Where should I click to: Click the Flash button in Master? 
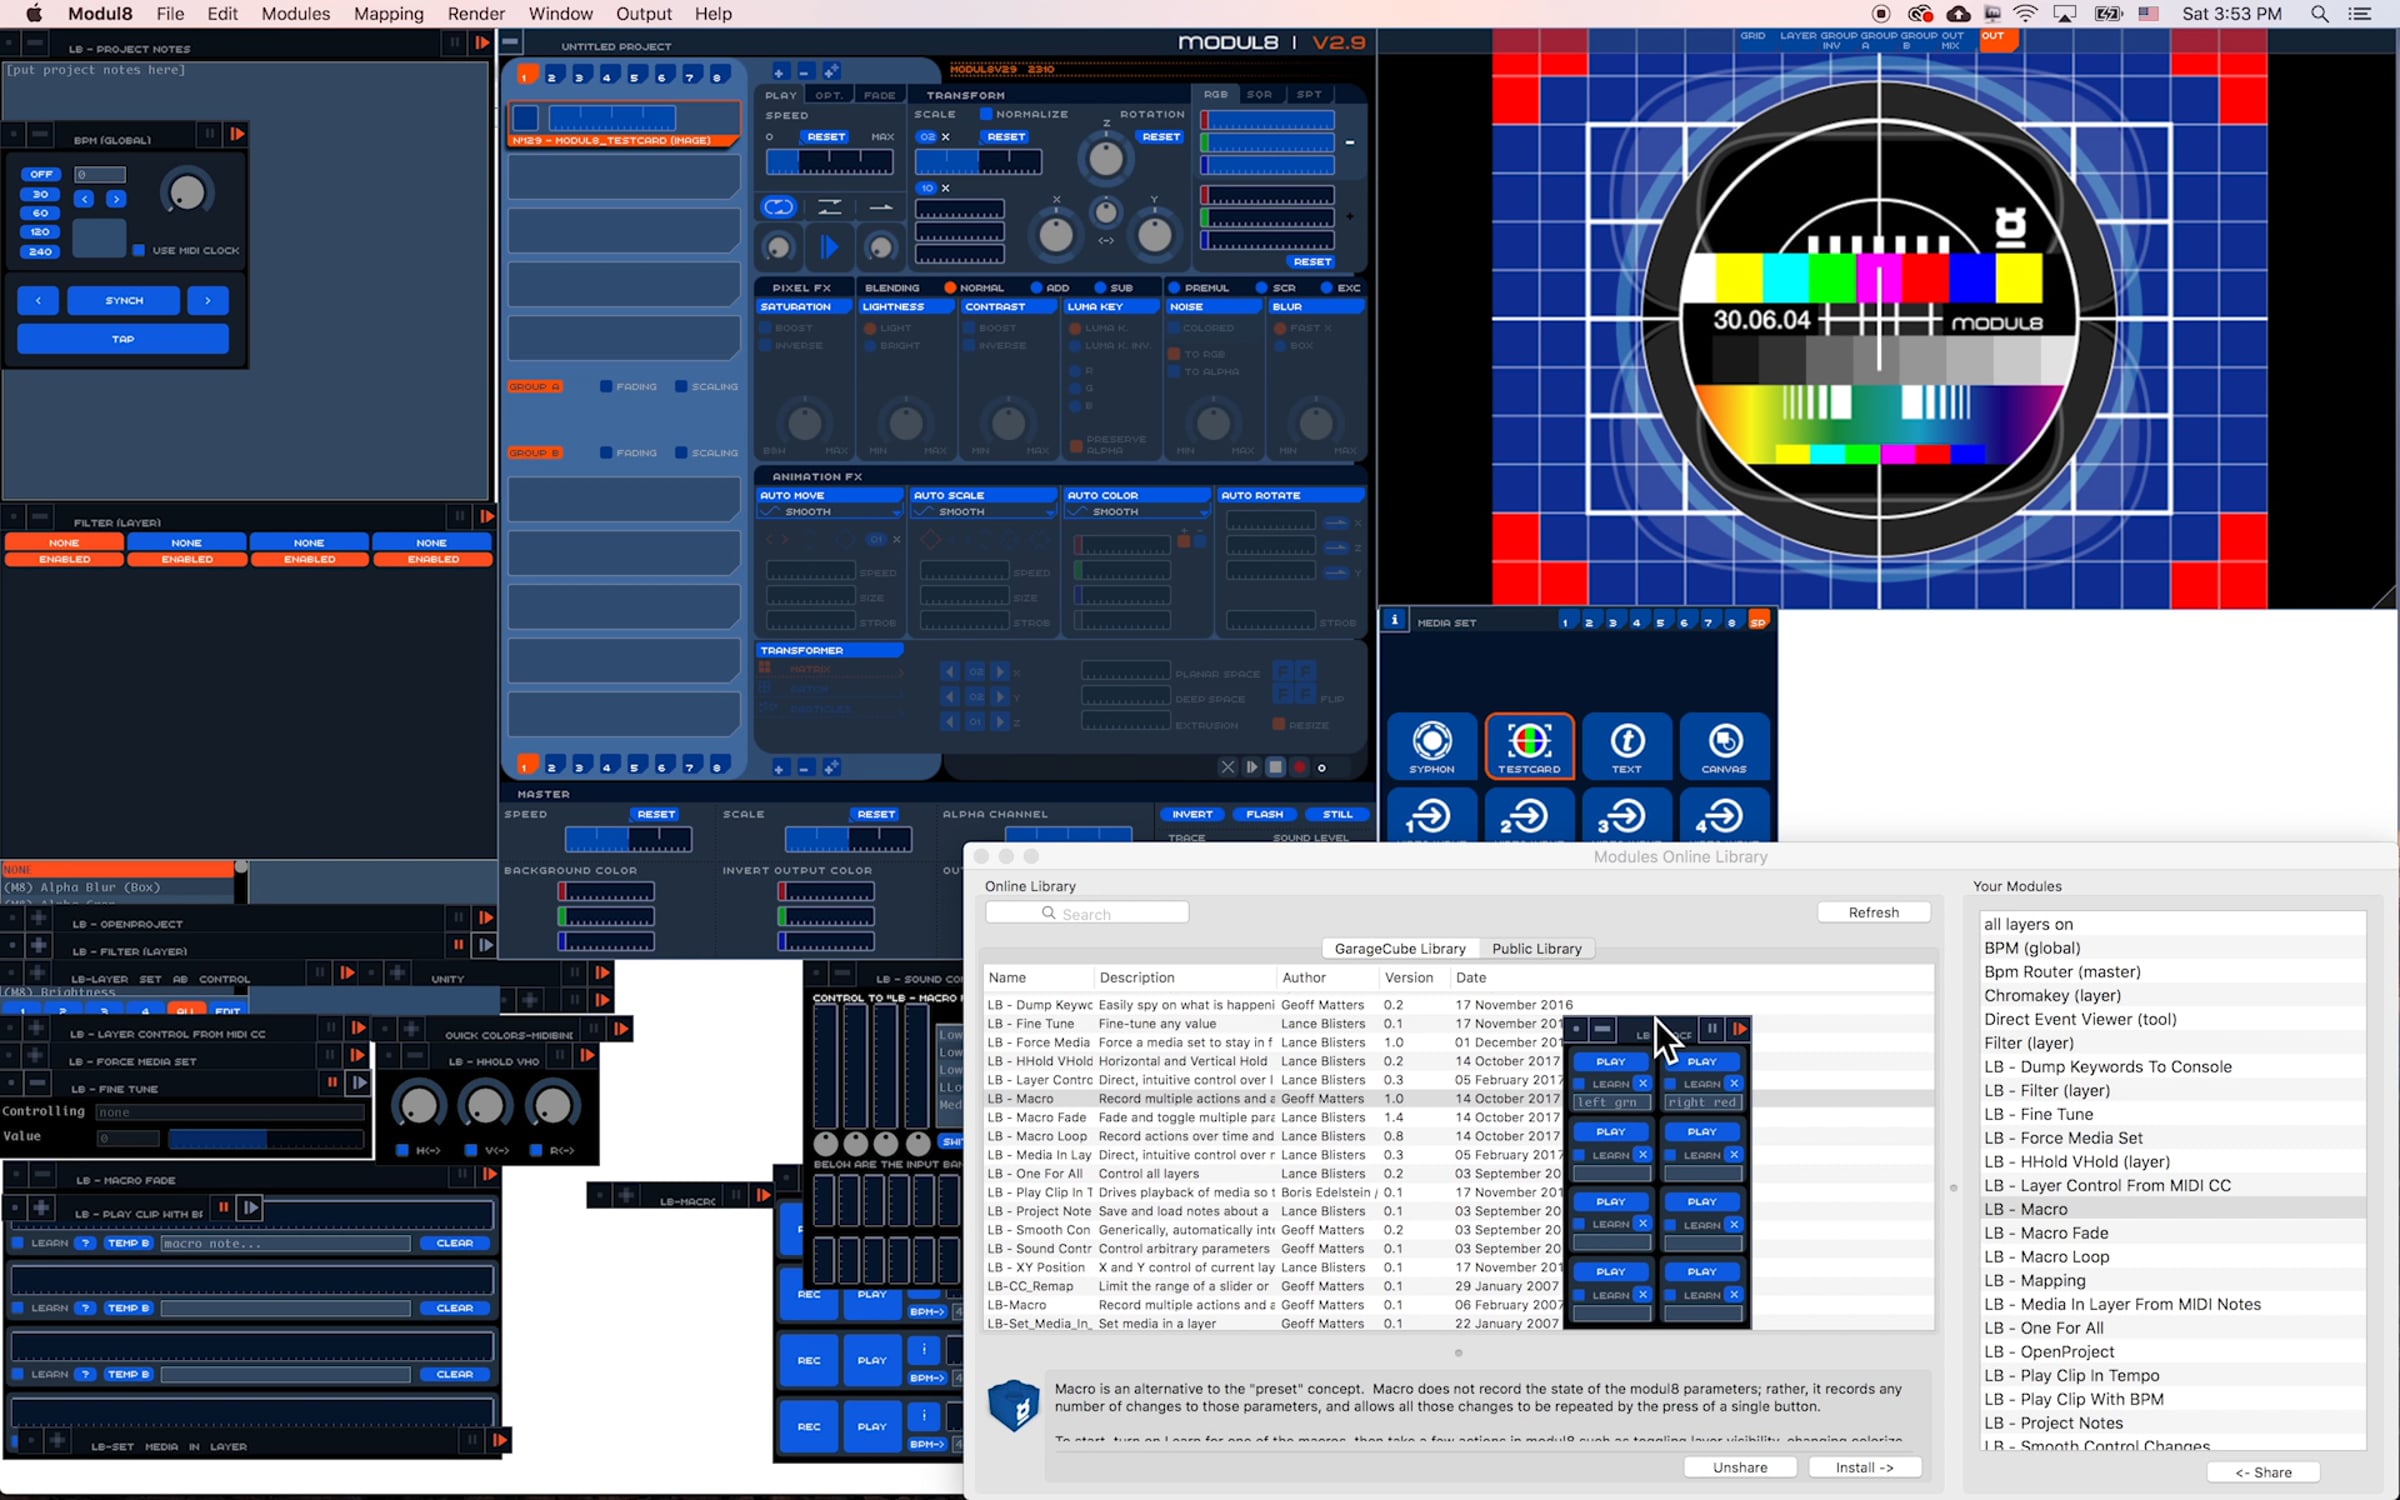click(1265, 814)
